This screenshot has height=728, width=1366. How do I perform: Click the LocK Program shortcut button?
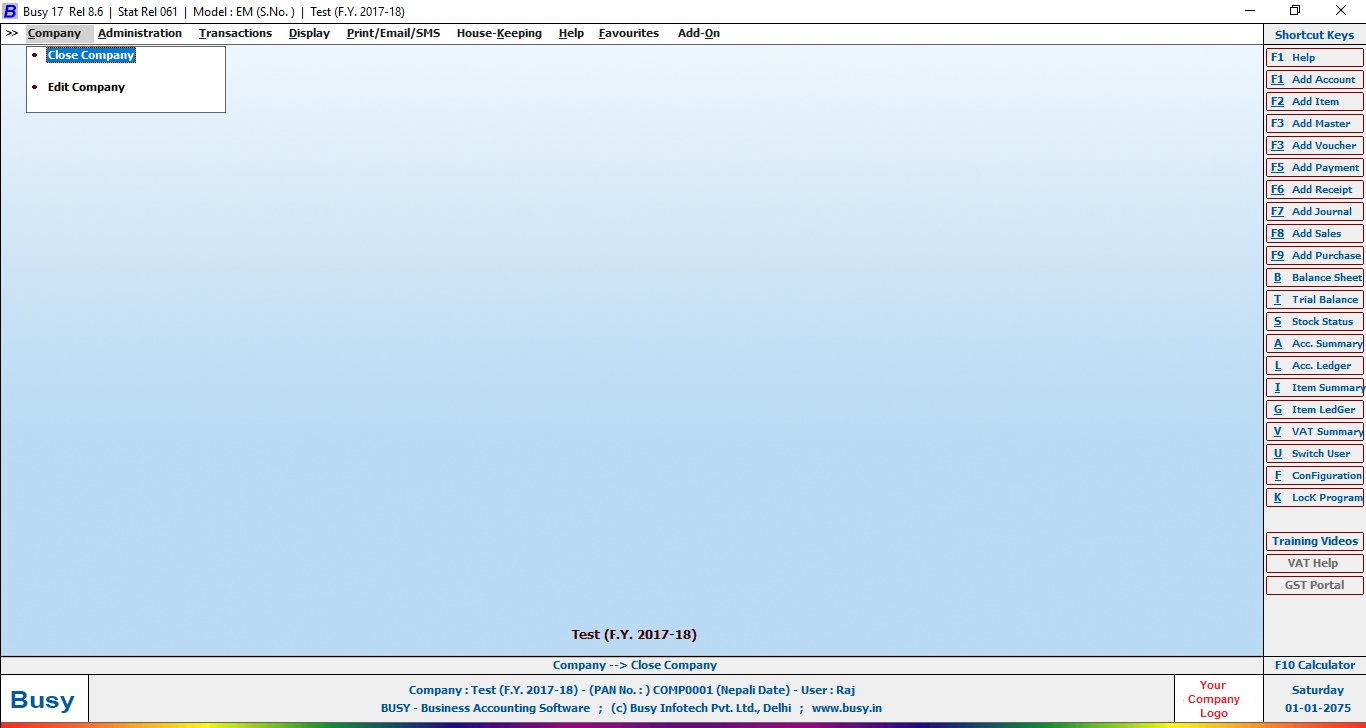[1314, 497]
